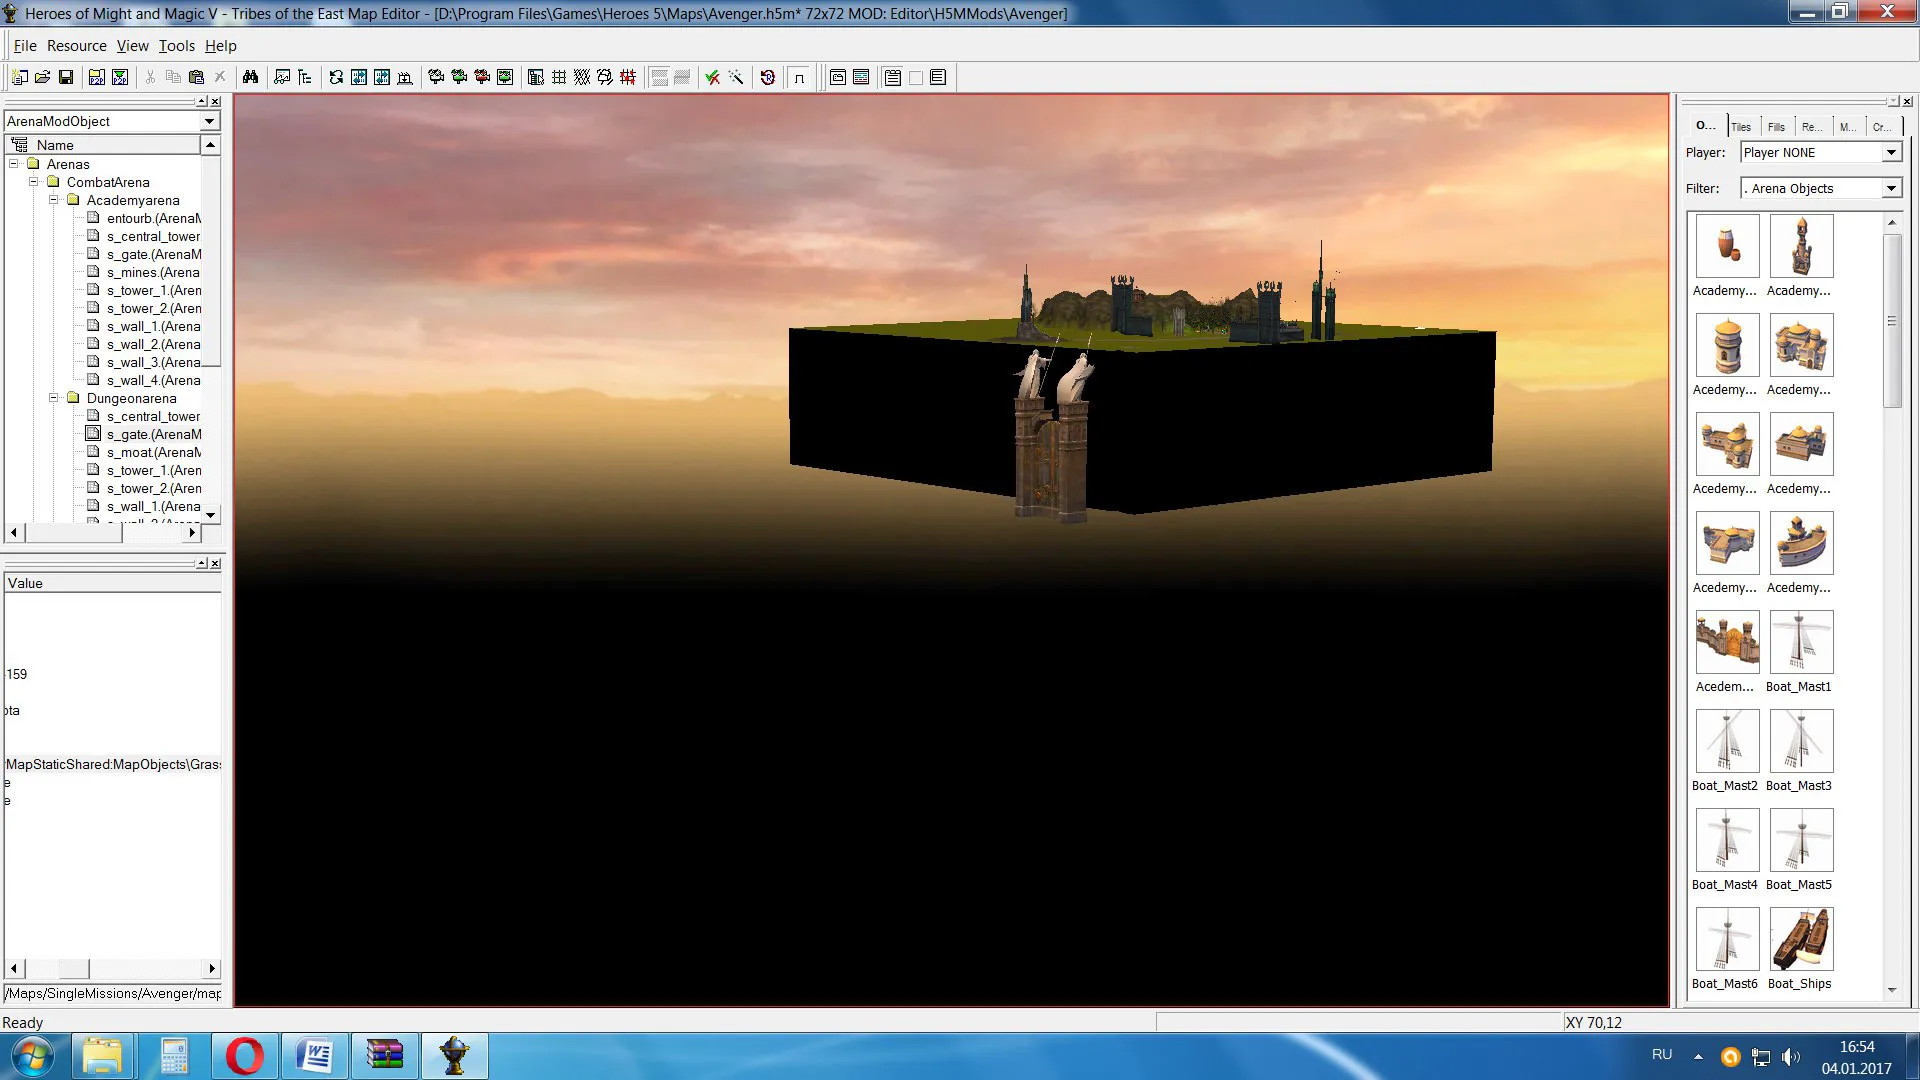Click the hatched pattern toolbar icon
Viewport: 1920px width, 1080px height.
(x=582, y=77)
